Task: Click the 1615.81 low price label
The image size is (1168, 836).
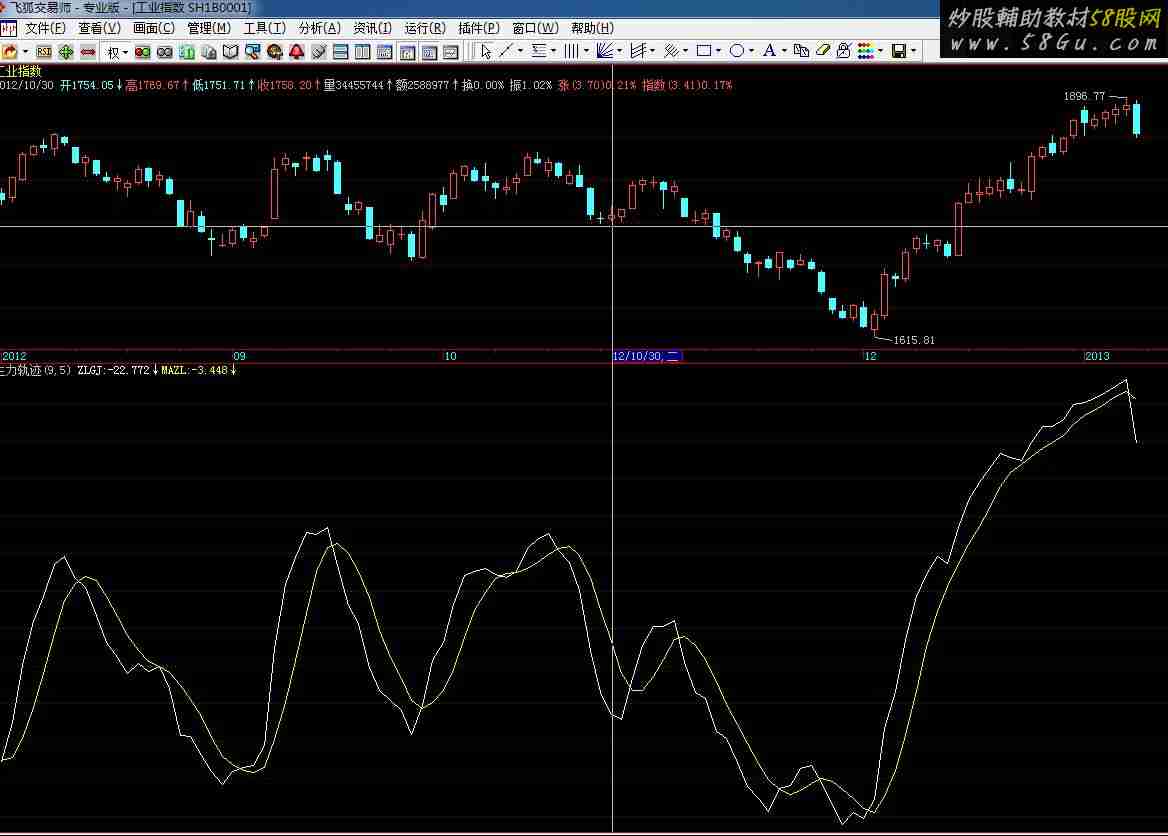Action: (914, 341)
